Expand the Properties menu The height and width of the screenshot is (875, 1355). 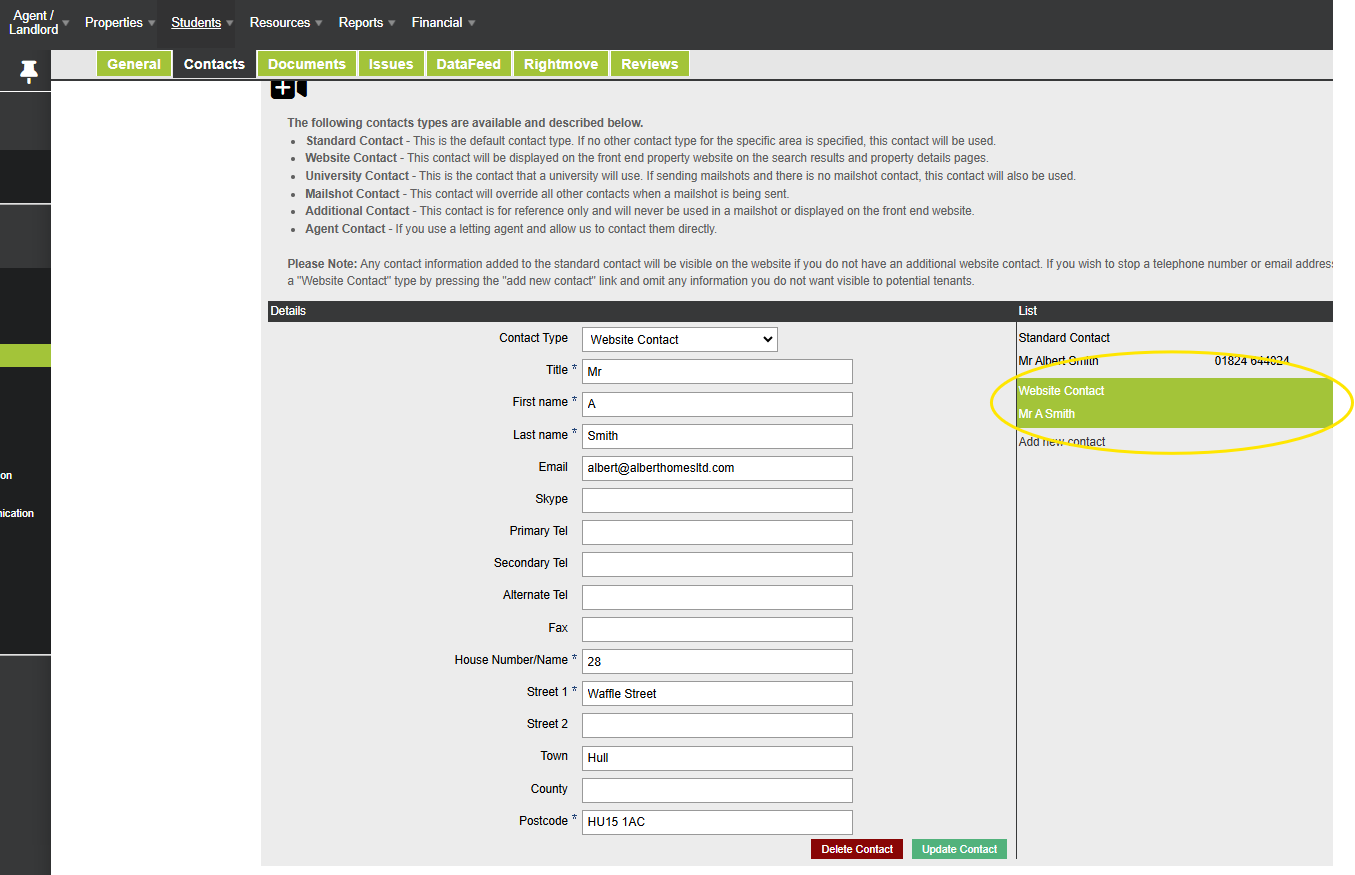[x=119, y=23]
